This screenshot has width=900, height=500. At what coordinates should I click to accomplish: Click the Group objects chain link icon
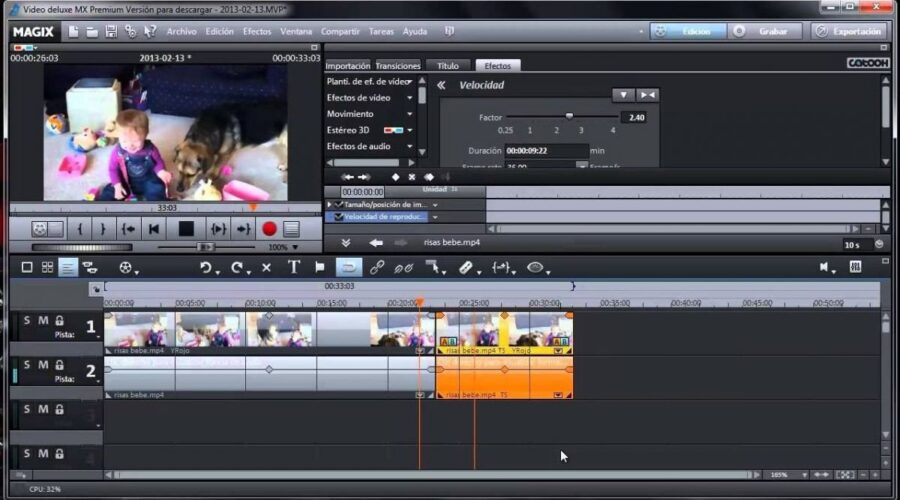[x=377, y=268]
